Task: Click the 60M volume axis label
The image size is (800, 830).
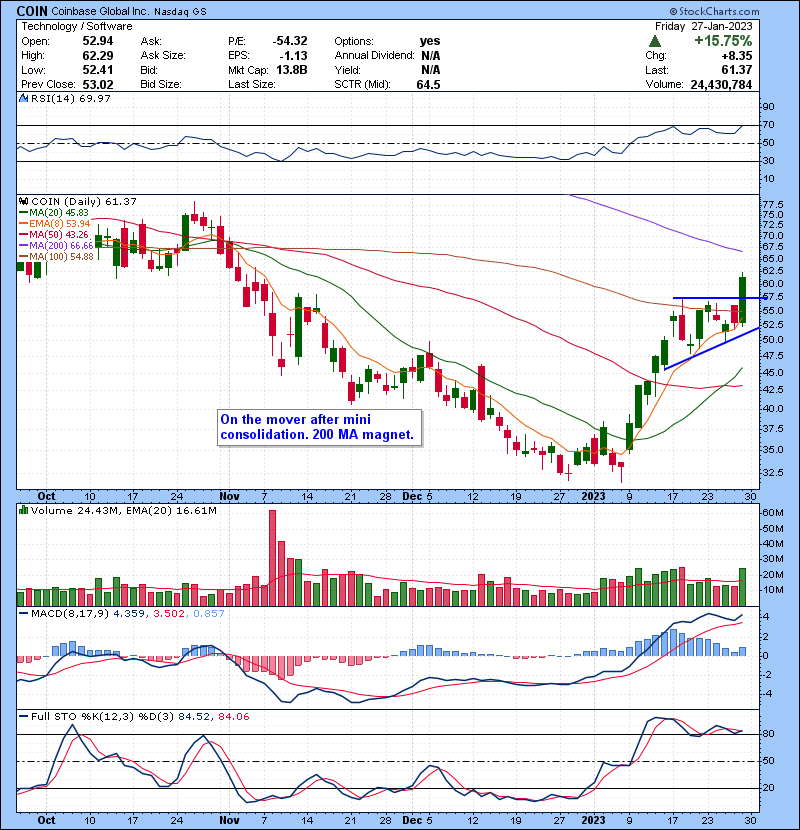Action: click(772, 512)
